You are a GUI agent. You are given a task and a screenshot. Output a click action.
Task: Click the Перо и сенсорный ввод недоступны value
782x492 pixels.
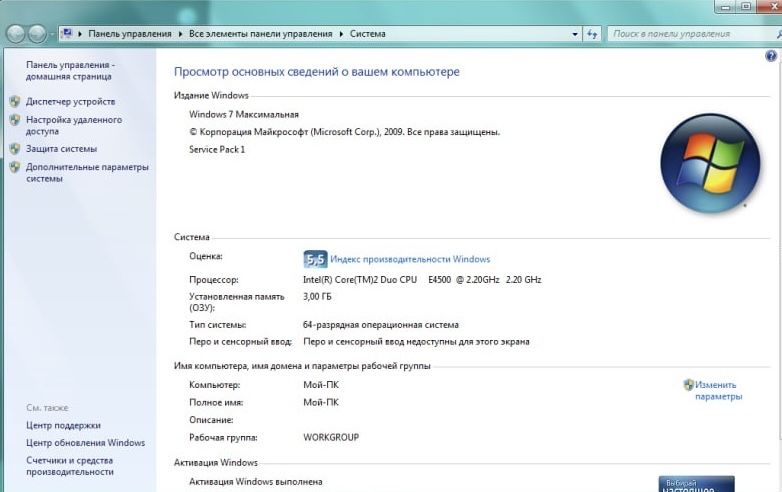click(416, 342)
